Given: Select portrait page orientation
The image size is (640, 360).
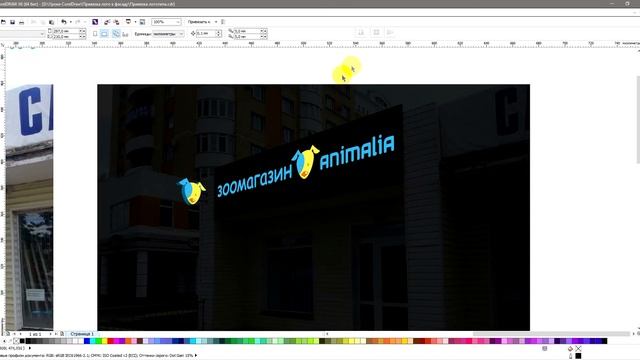Looking at the screenshot, I should 95,34.
